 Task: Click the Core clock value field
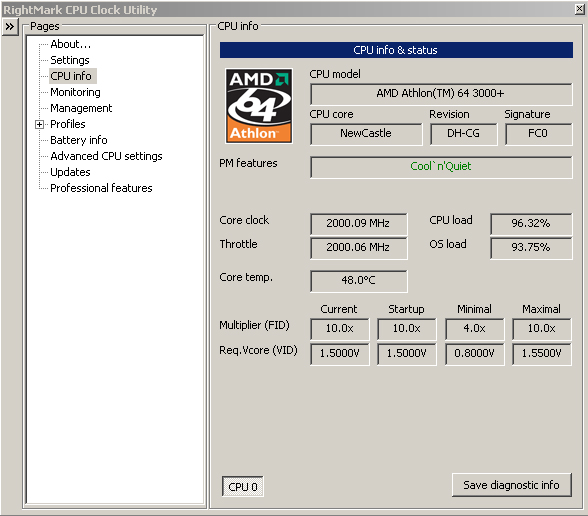tap(358, 224)
